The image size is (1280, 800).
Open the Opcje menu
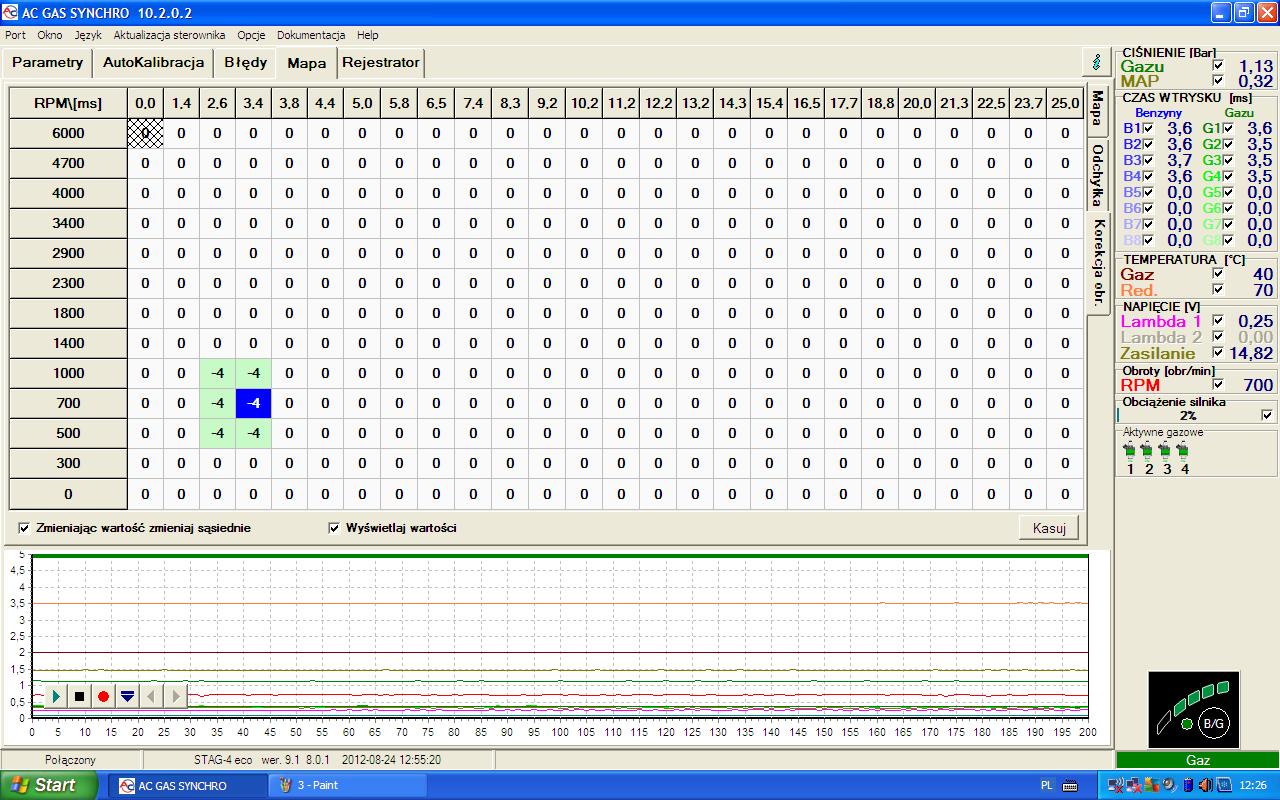pos(251,35)
